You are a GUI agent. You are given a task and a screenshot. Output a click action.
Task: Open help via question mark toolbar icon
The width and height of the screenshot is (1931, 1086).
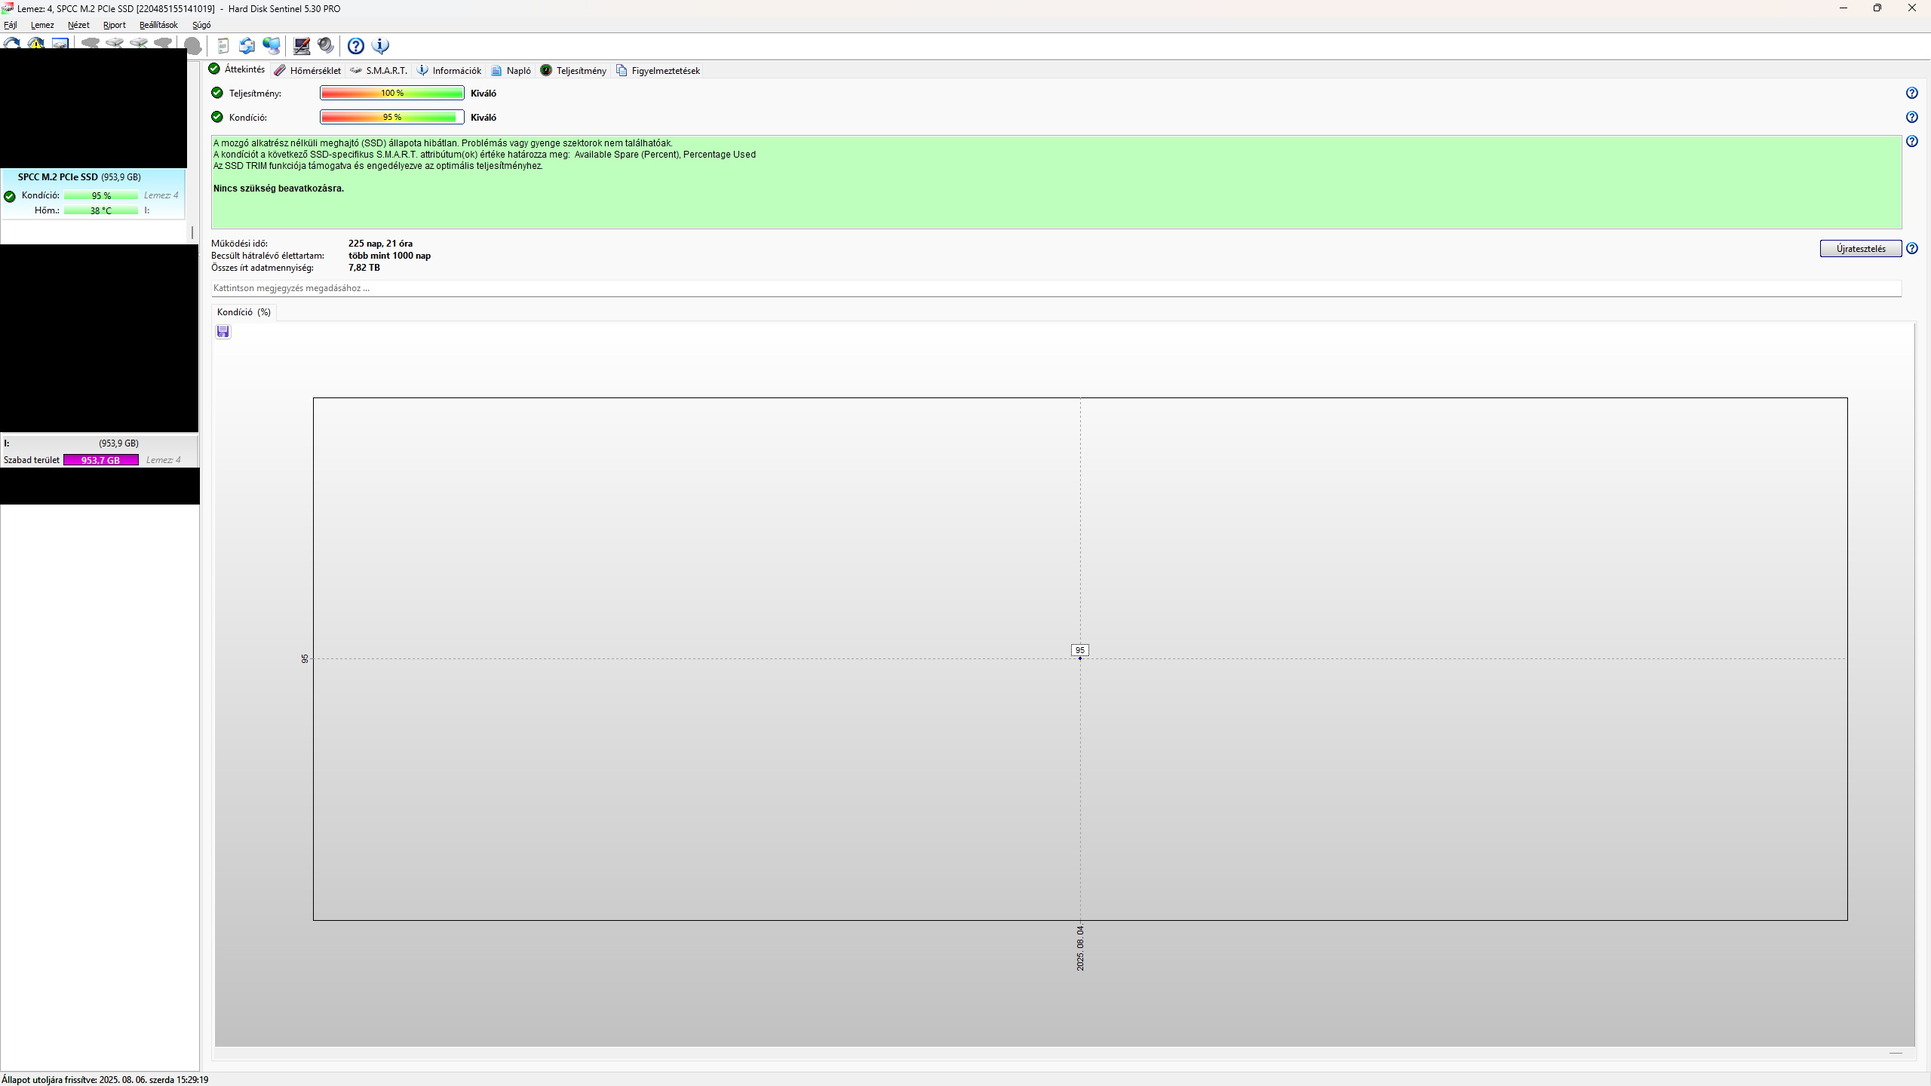(356, 46)
